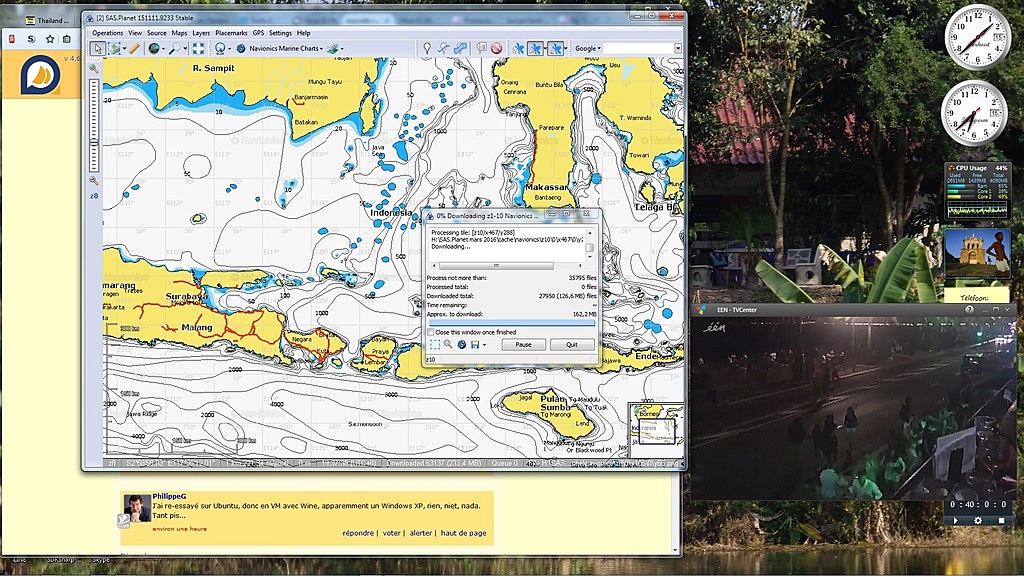The width and height of the screenshot is (1024, 576).
Task: Click the stop button in TVCenter controls
Action: 1001,520
